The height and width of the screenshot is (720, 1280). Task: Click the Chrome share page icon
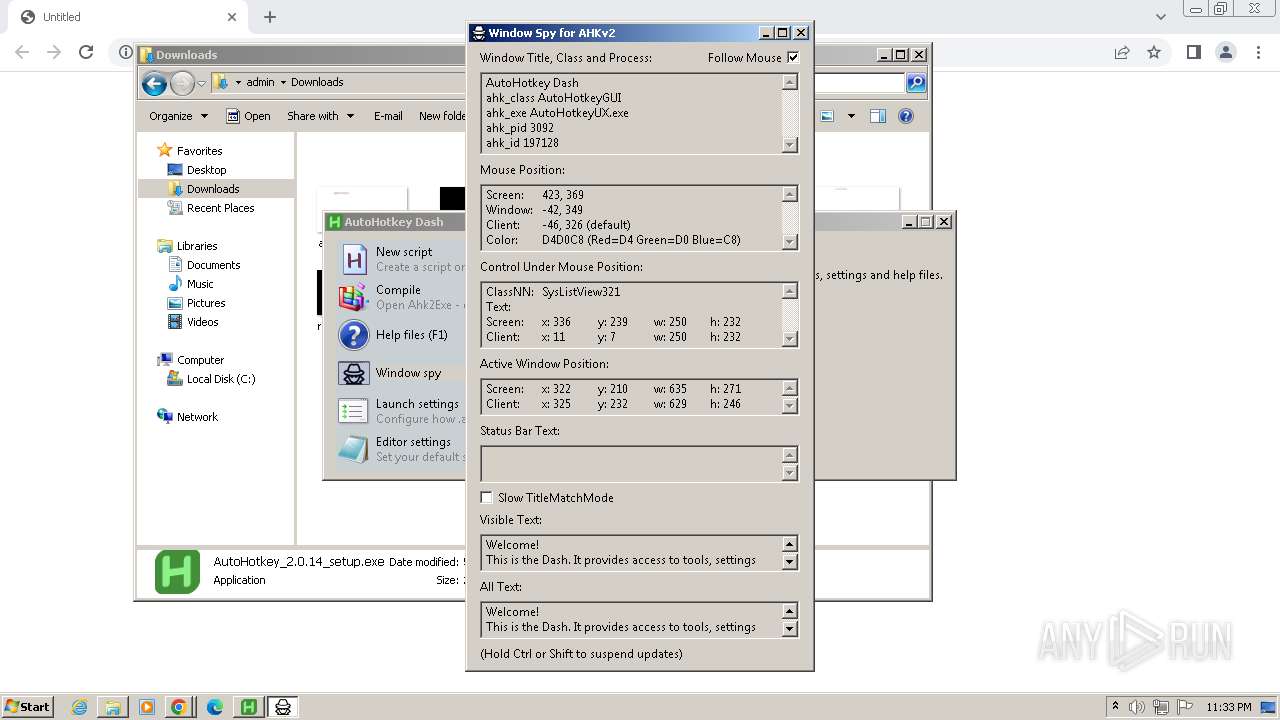pyautogui.click(x=1122, y=52)
